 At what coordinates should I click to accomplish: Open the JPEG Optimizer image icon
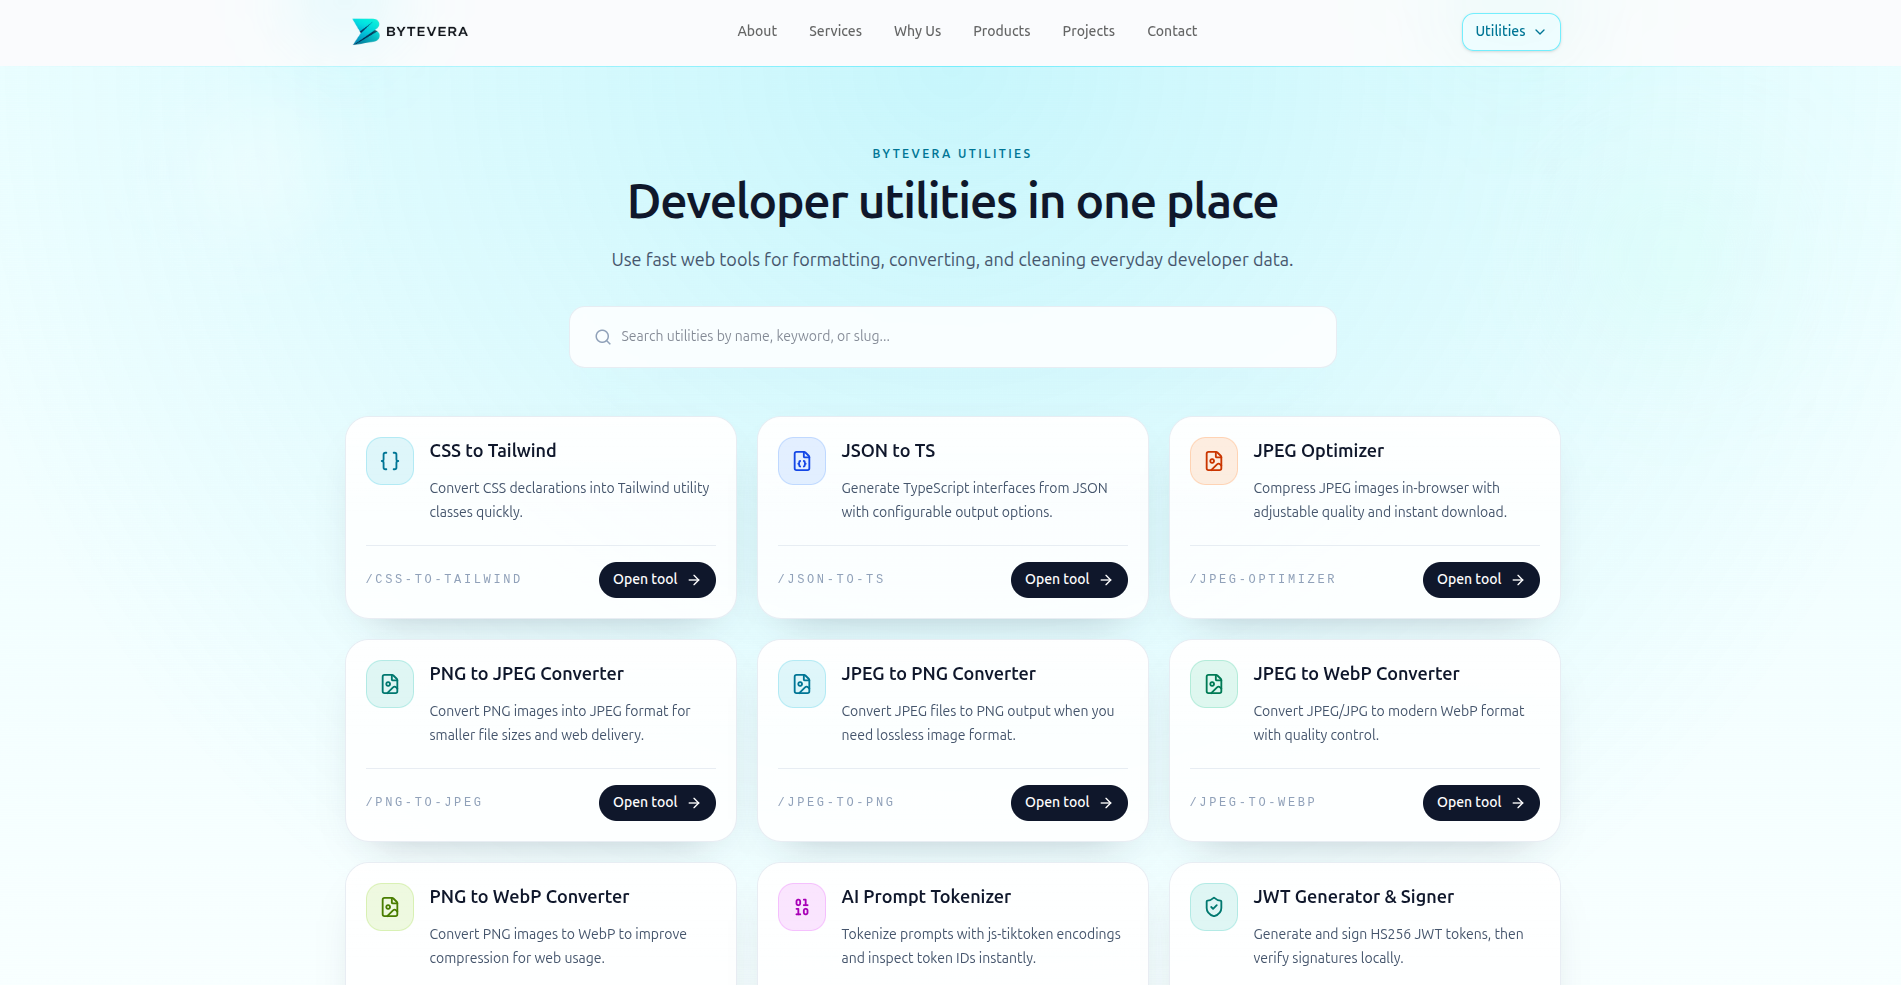(x=1213, y=461)
